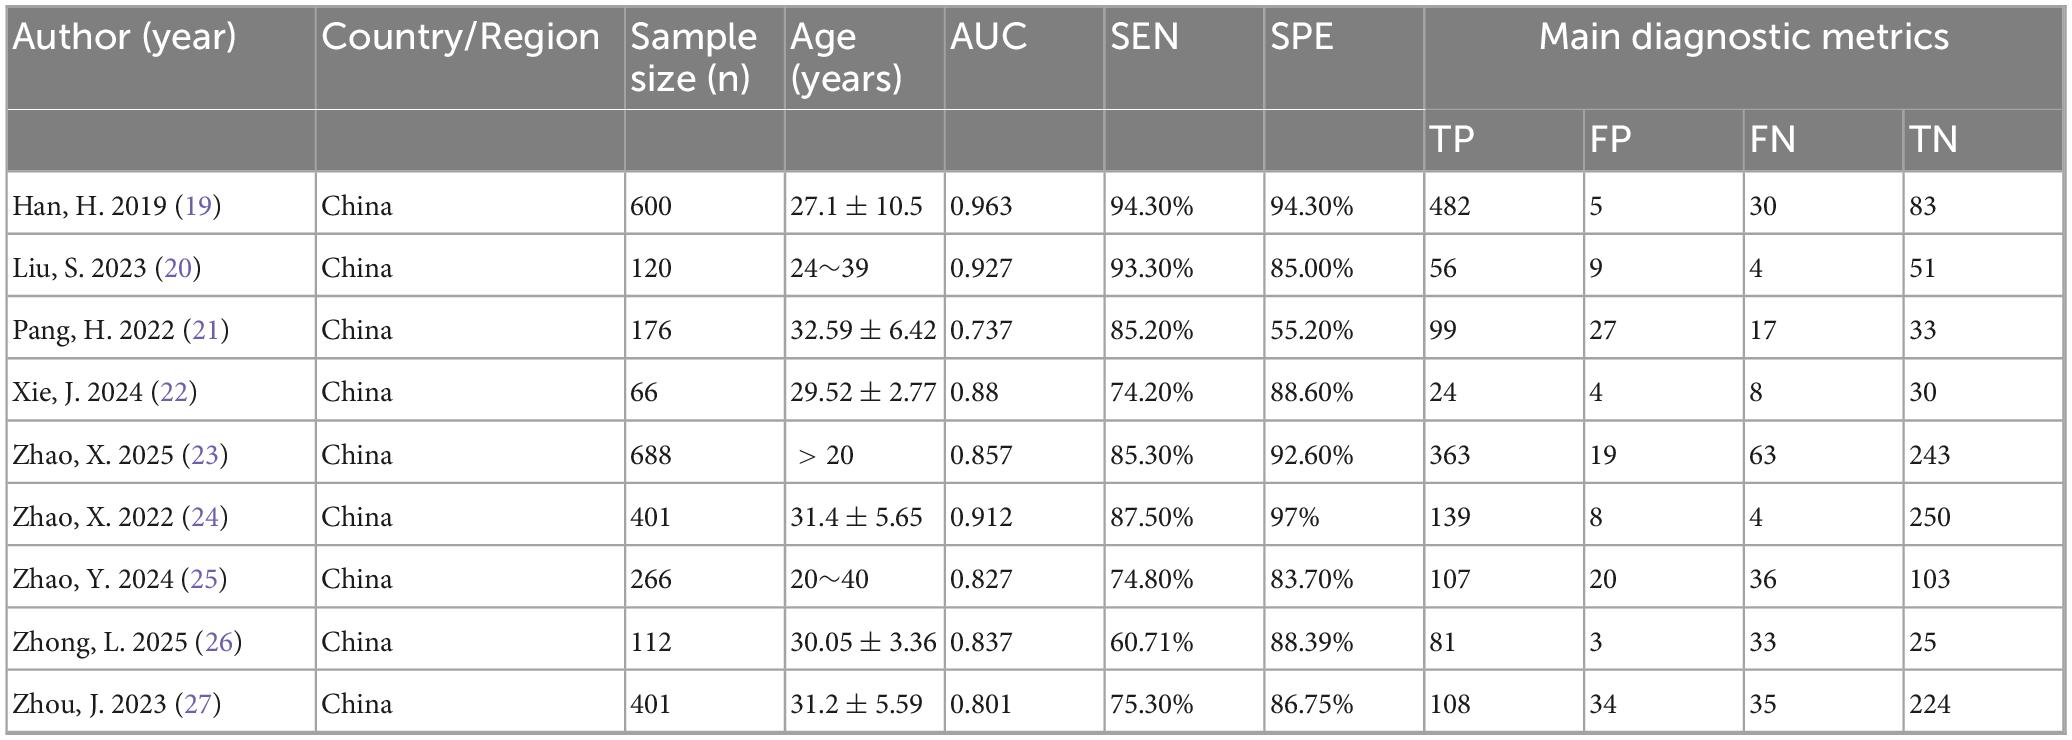
Task: Click the sample size cell showing 688
Action: tap(651, 455)
